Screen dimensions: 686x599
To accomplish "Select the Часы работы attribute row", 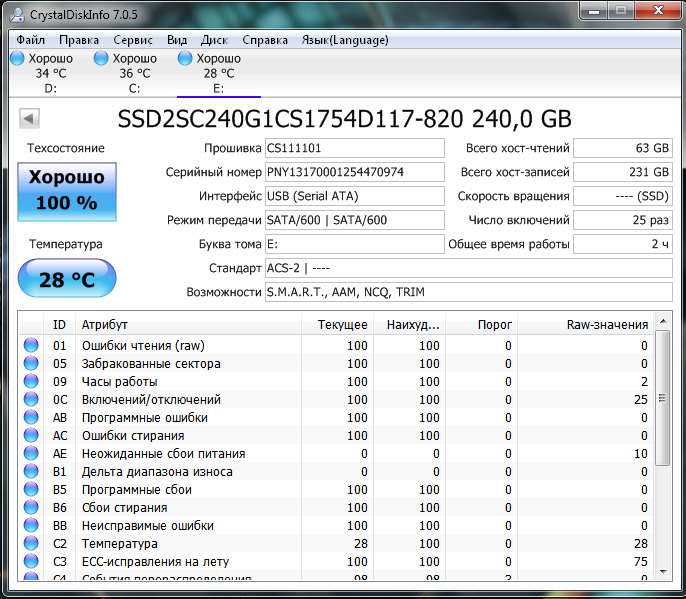I will 336,381.
